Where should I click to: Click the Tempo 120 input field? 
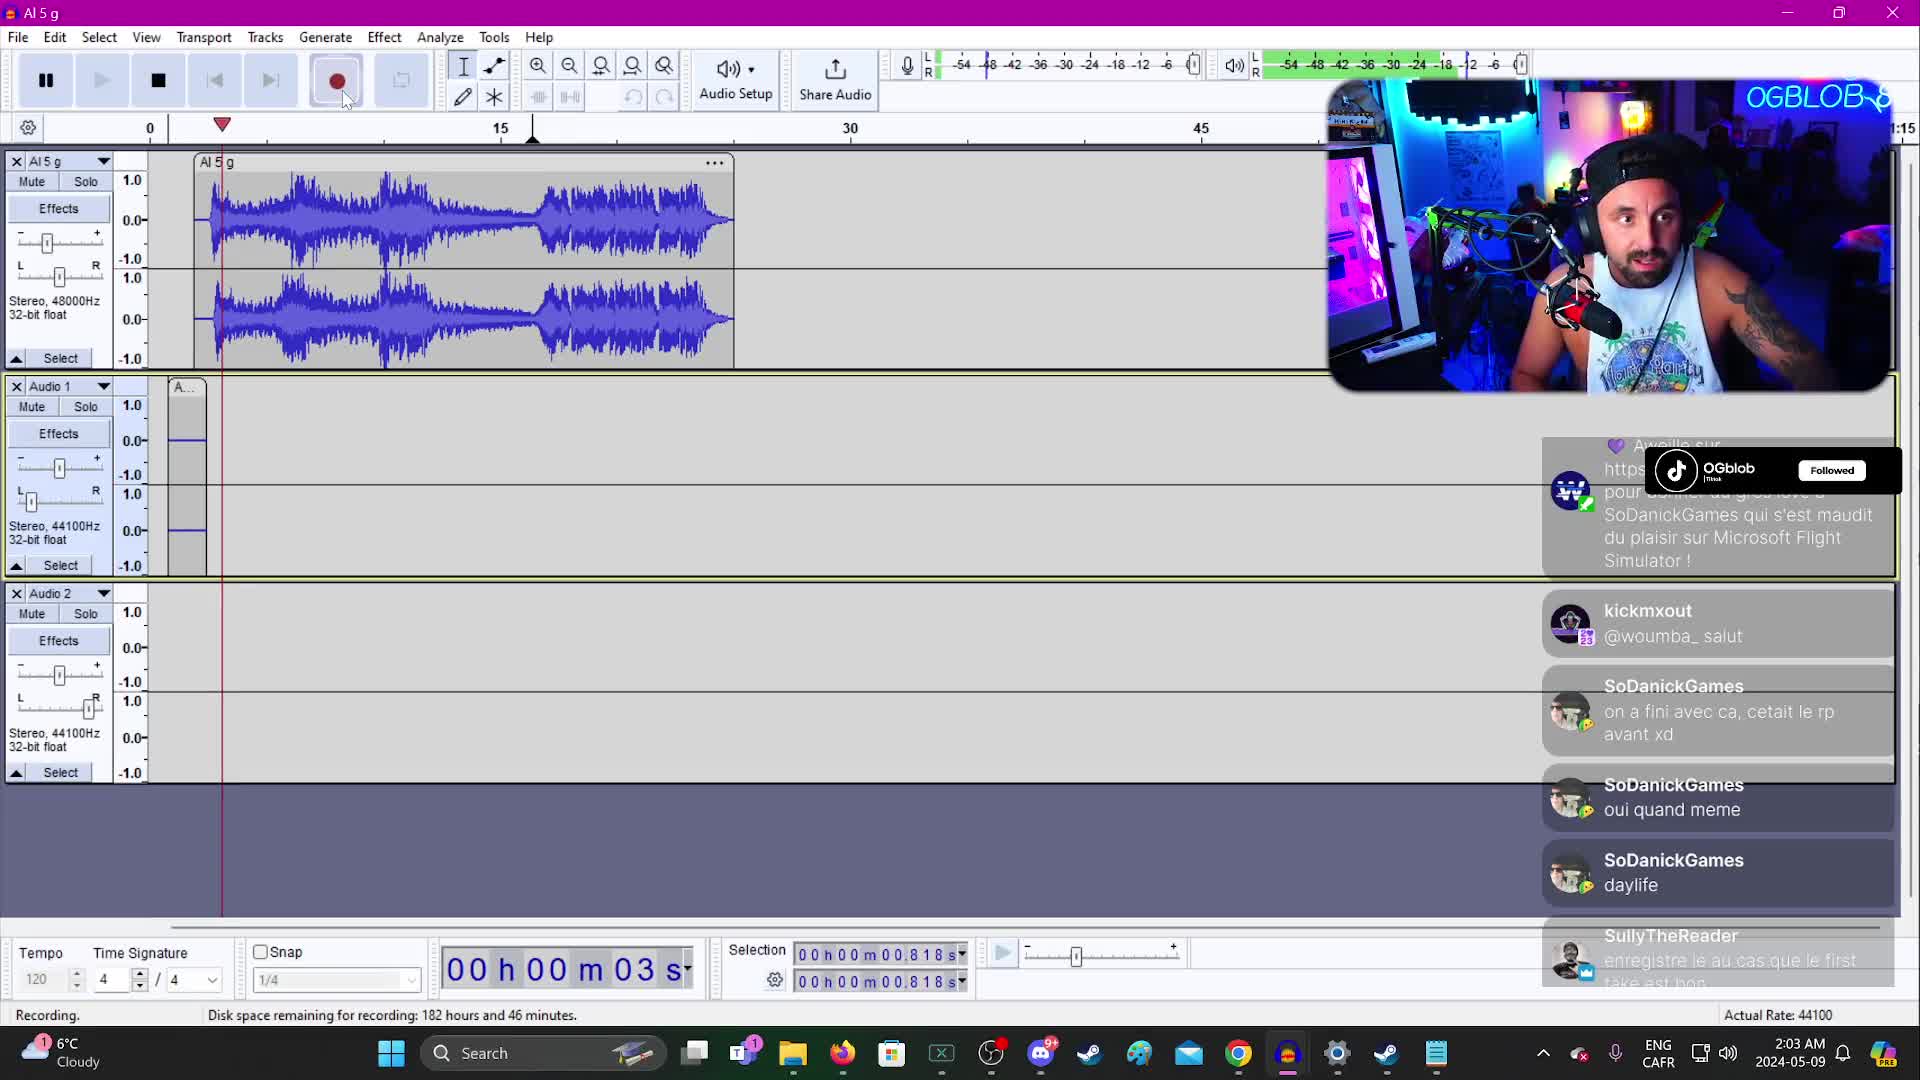46,980
